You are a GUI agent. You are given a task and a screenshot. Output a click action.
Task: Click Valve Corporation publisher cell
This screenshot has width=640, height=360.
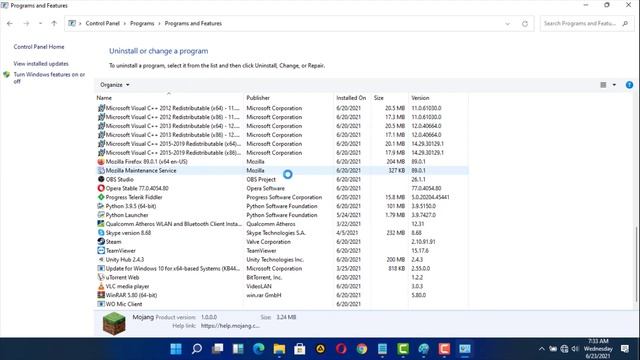click(268, 242)
